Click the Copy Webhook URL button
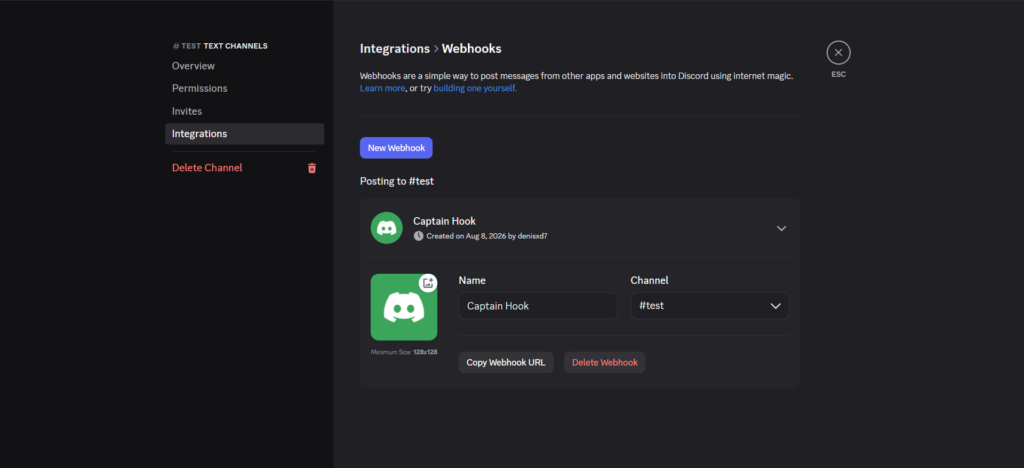1024x468 pixels. 506,362
